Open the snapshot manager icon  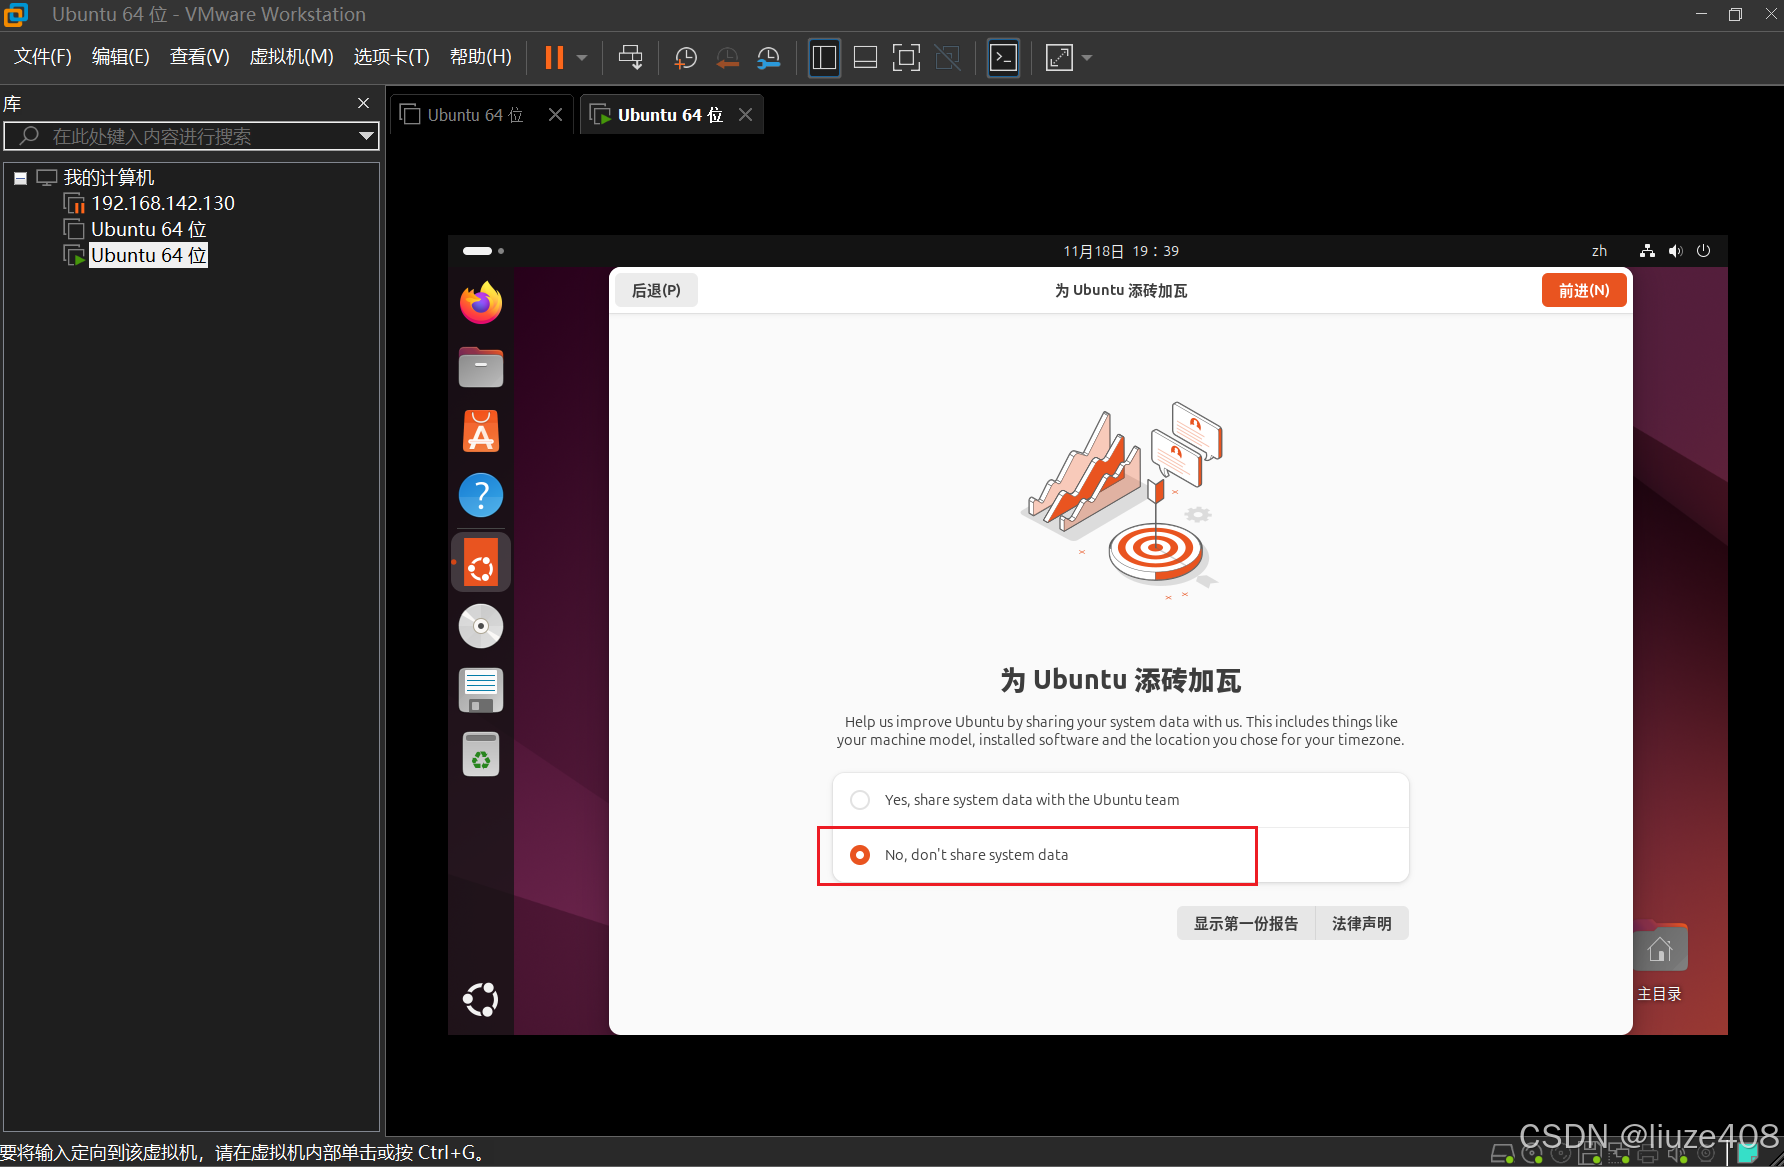tap(768, 58)
